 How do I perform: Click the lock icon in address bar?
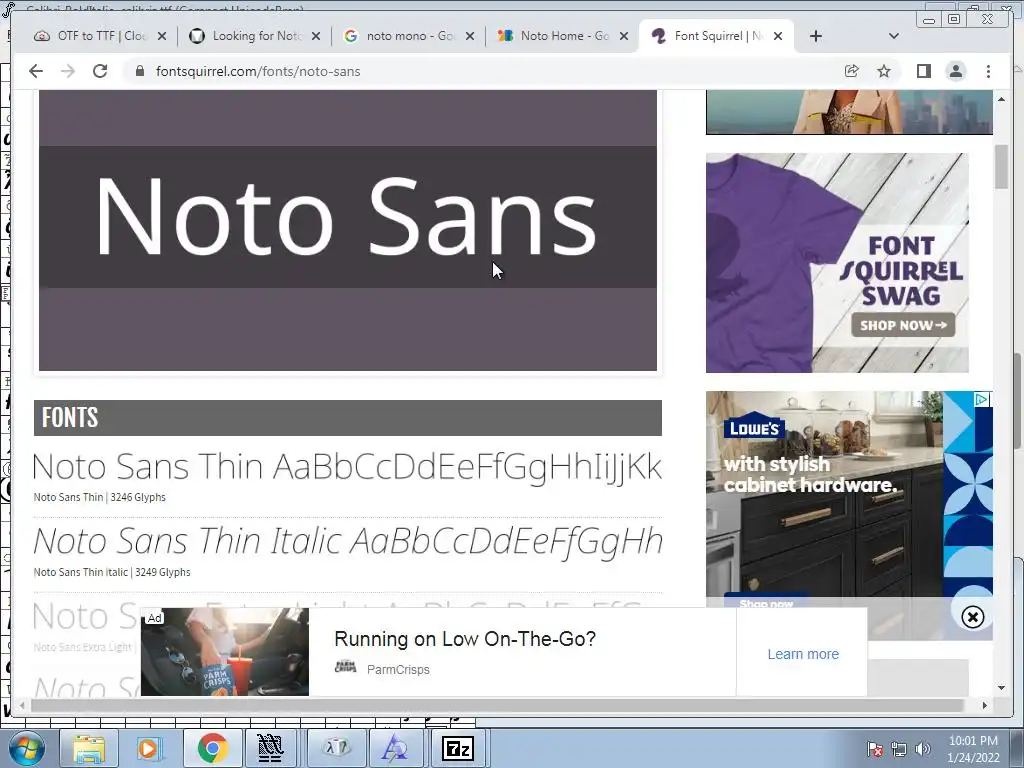pyautogui.click(x=140, y=71)
